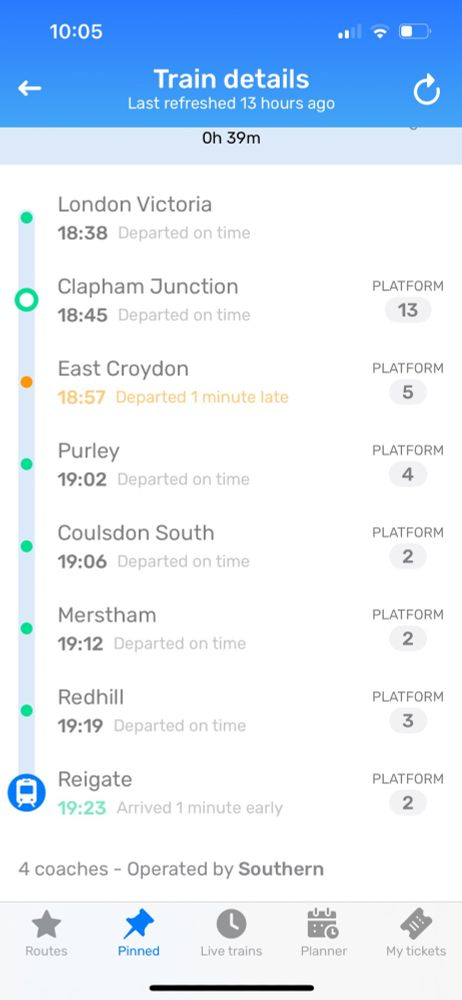Select the Purley station row
The width and height of the screenshot is (462, 1000).
click(x=231, y=464)
